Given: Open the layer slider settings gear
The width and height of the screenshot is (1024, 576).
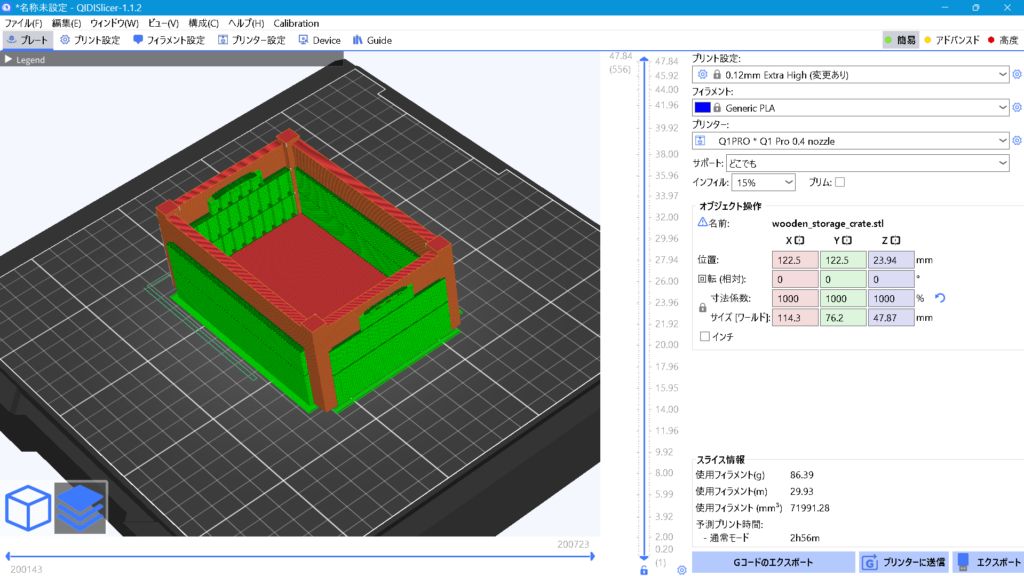Looking at the screenshot, I should point(681,570).
